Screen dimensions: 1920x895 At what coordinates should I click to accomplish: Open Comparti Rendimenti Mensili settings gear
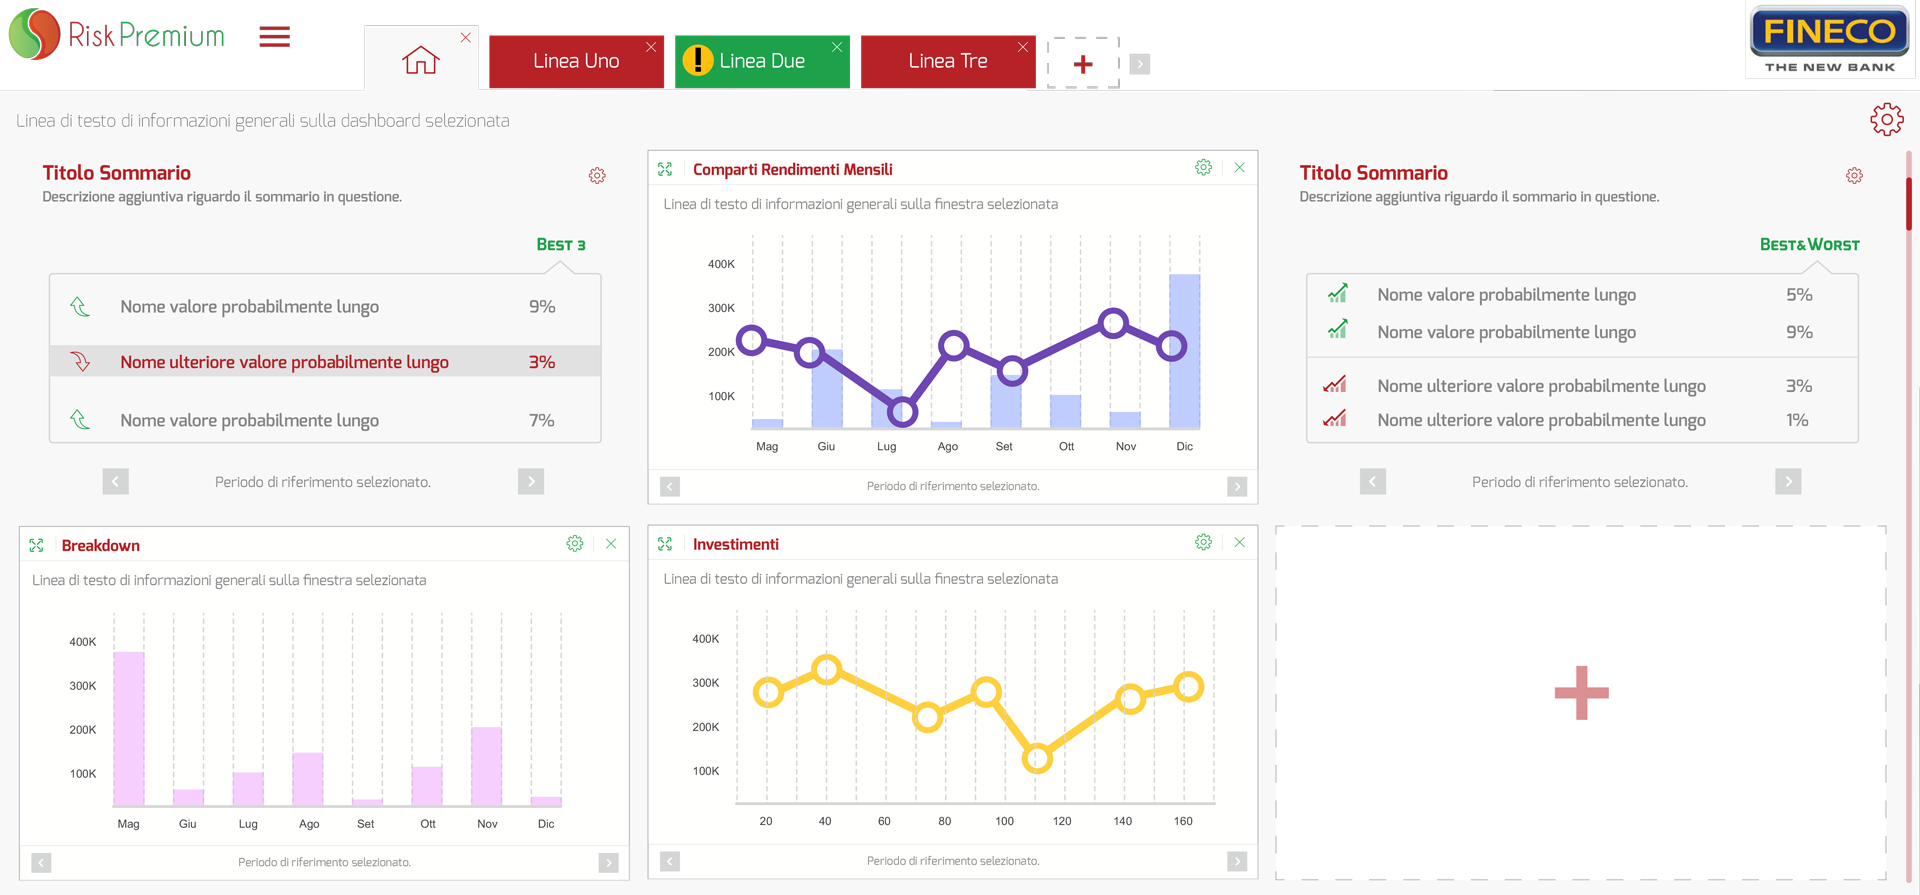tap(1203, 168)
